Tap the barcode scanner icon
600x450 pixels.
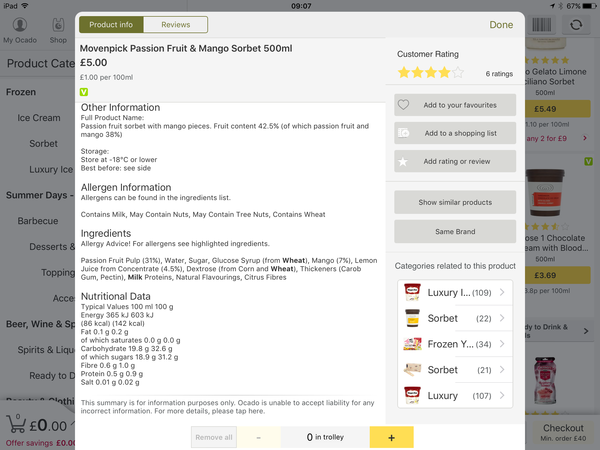(x=541, y=25)
